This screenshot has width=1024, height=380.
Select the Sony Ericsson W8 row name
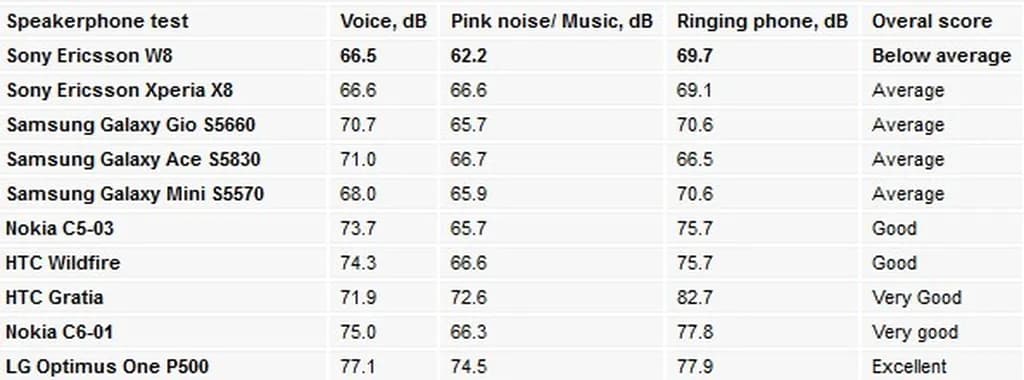[89, 55]
